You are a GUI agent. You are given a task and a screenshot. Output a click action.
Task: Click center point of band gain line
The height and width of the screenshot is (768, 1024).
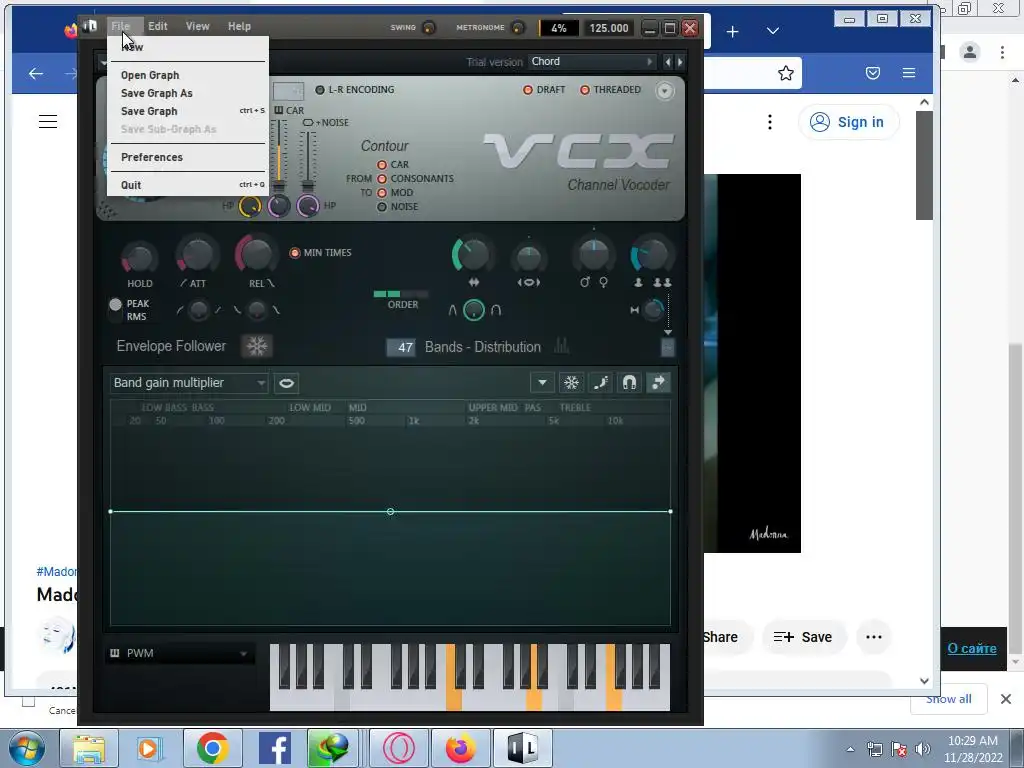(x=391, y=512)
